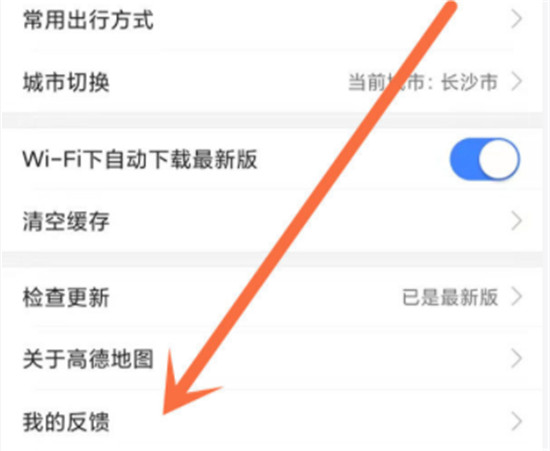This screenshot has height=451, width=550.
Task: Tap the white knob of the Wi-Fi toggle
Action: coord(498,159)
